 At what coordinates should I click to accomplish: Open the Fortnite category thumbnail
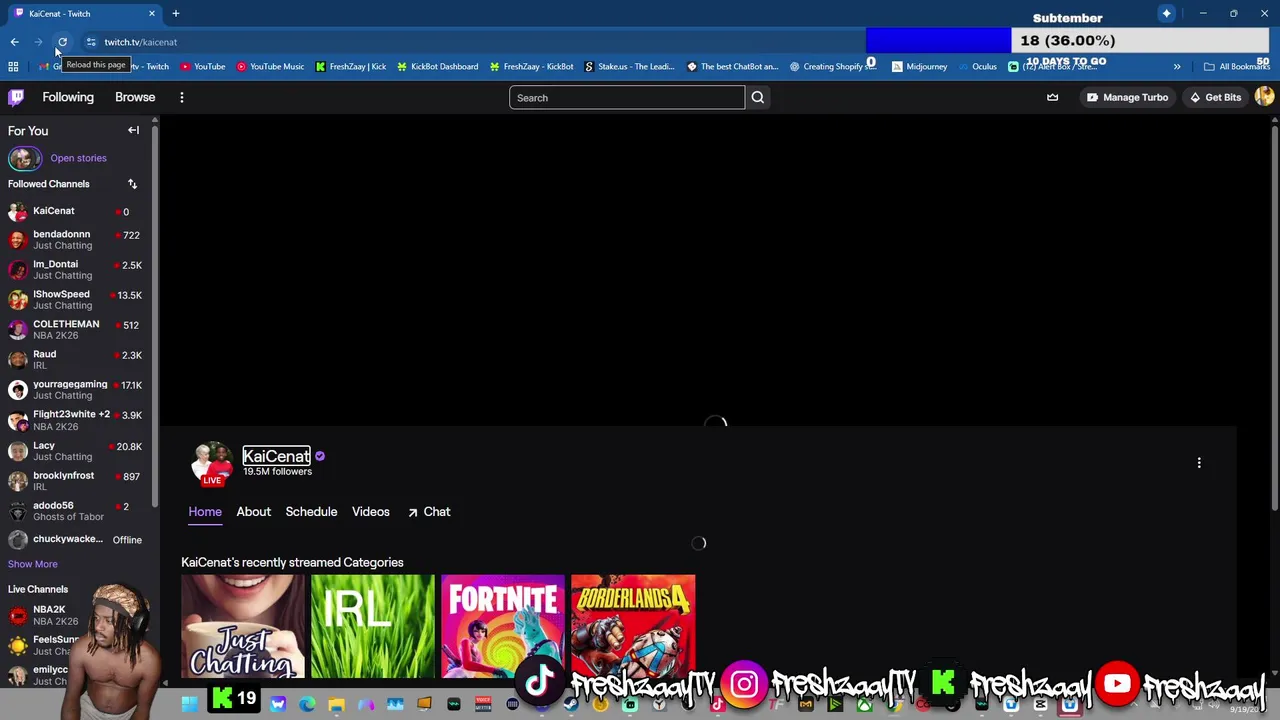point(503,626)
